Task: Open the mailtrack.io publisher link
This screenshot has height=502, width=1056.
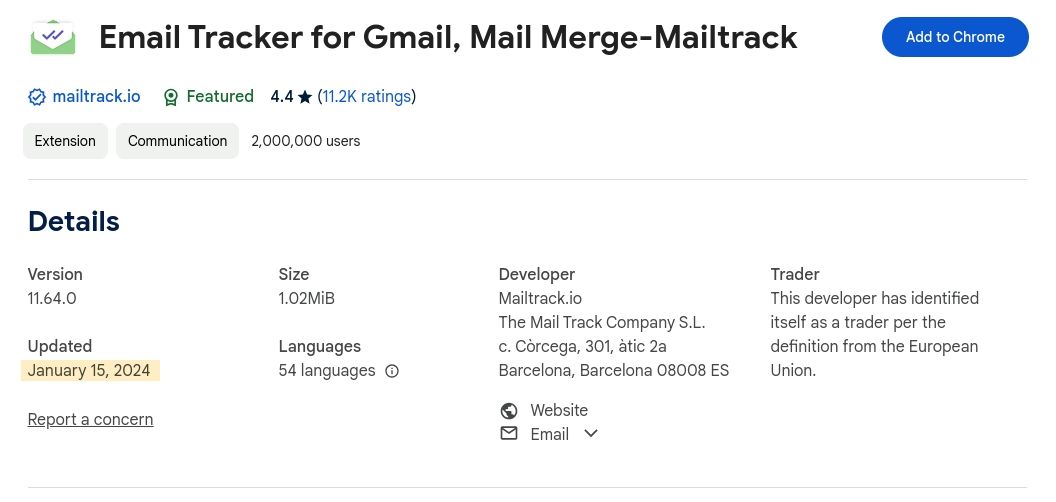Action: pyautogui.click(x=96, y=97)
